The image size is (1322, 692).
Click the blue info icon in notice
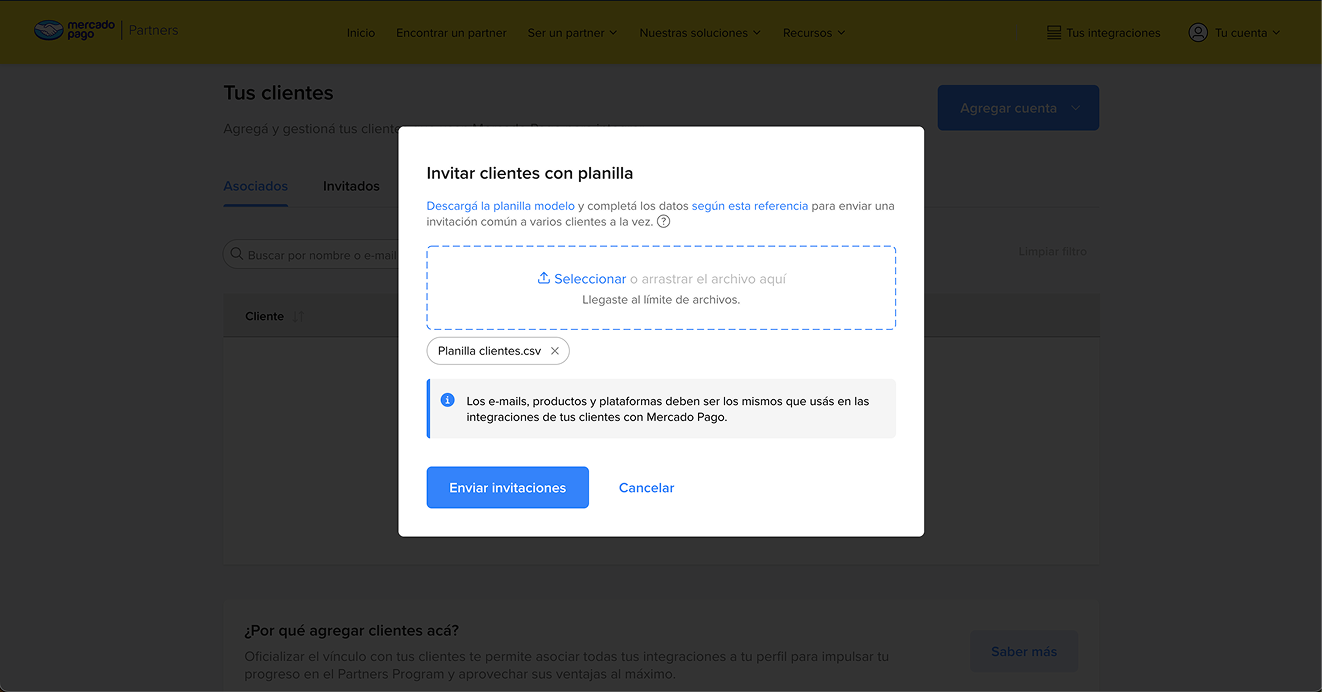click(448, 400)
